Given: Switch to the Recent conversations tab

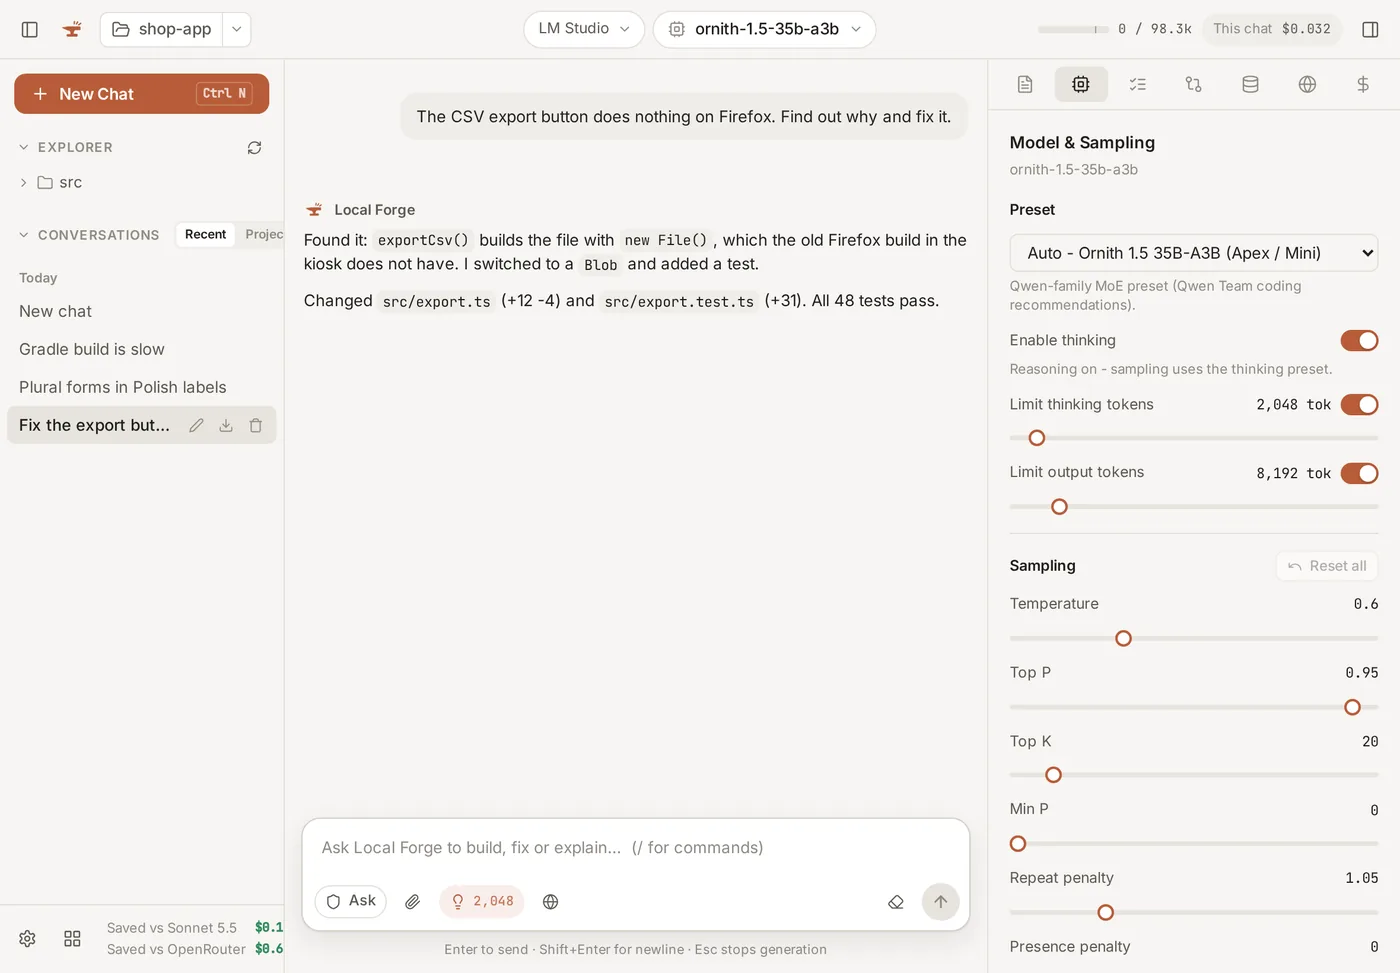Looking at the screenshot, I should coord(205,235).
